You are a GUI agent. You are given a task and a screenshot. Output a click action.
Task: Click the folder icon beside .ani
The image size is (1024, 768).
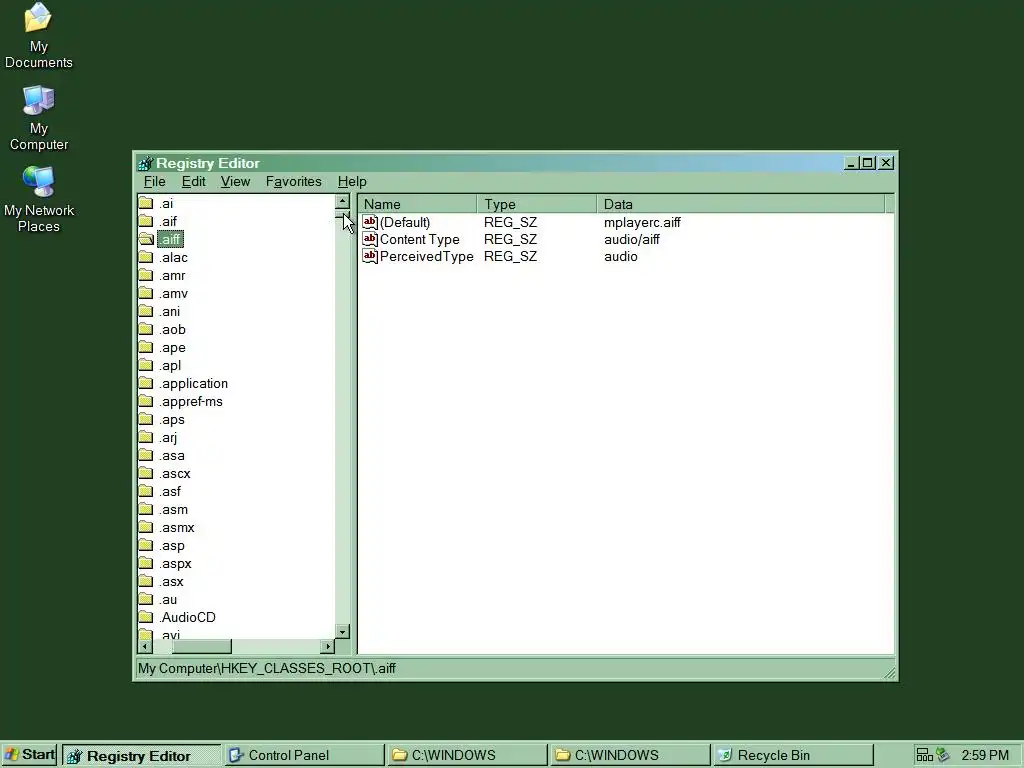tap(146, 312)
